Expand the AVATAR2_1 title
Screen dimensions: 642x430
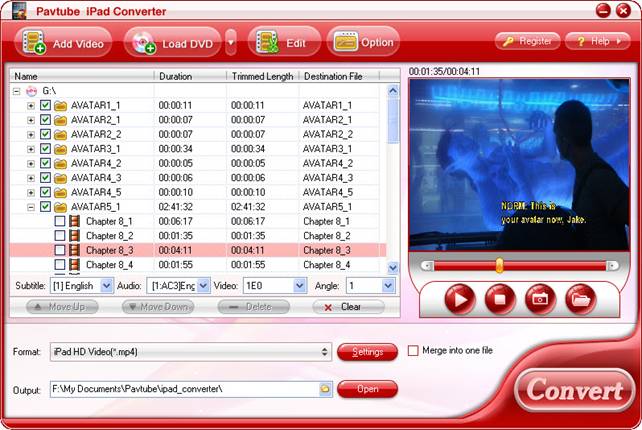31,120
